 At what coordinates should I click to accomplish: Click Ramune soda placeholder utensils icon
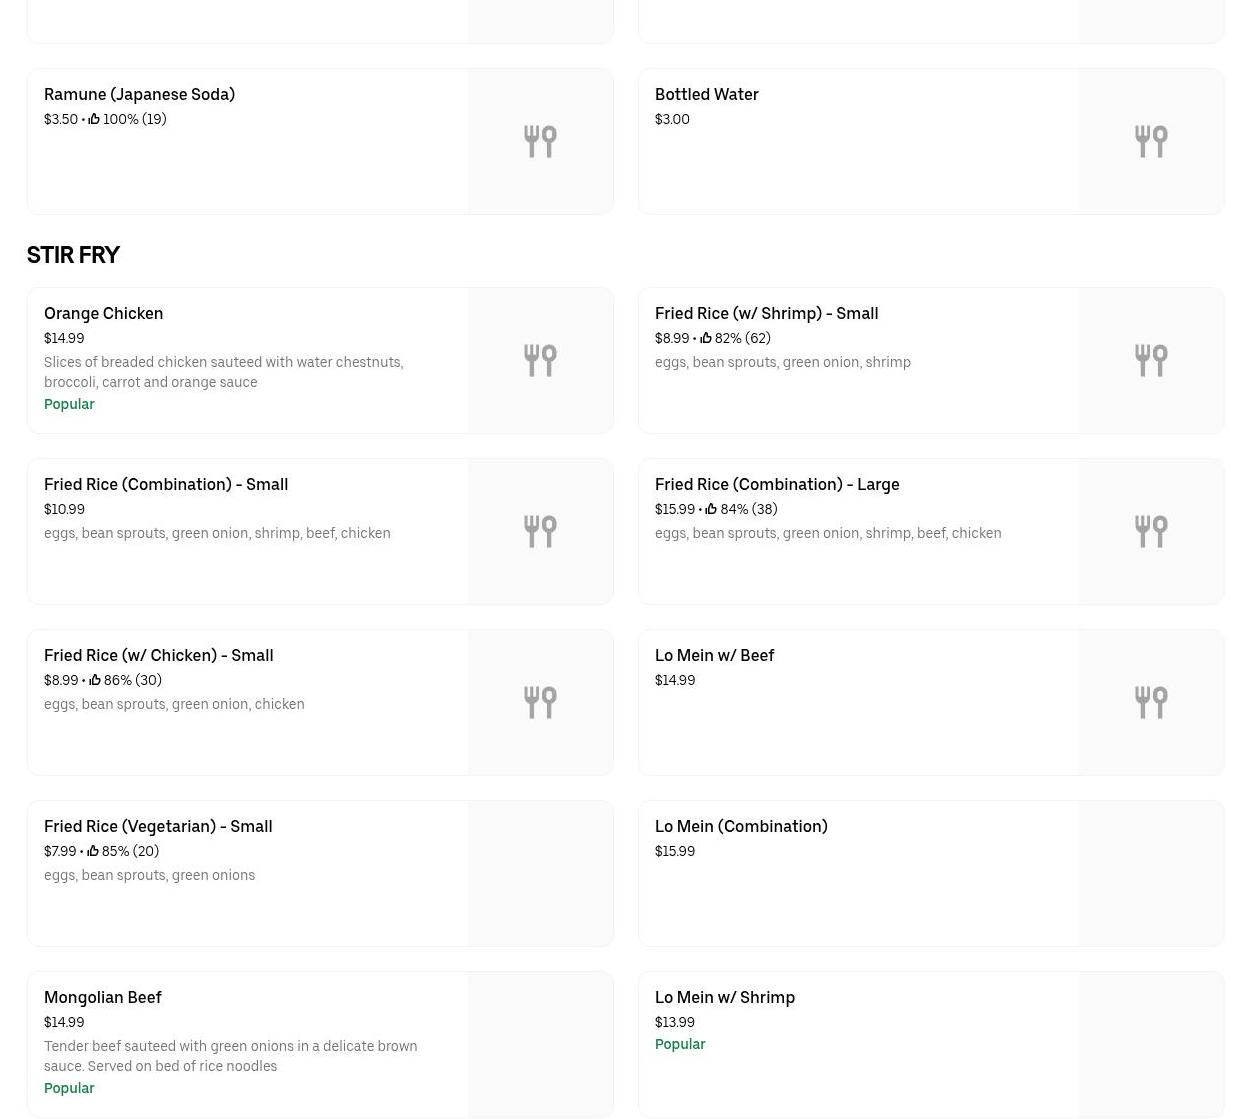coord(540,141)
